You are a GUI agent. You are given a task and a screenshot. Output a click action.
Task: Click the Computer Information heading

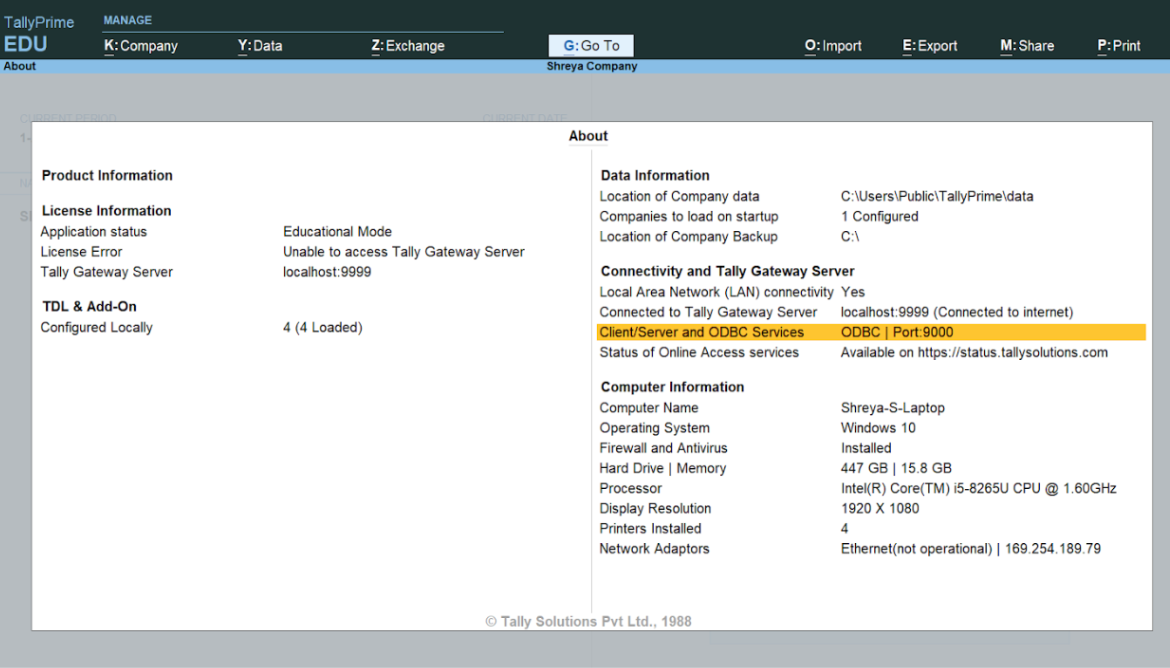tap(672, 387)
